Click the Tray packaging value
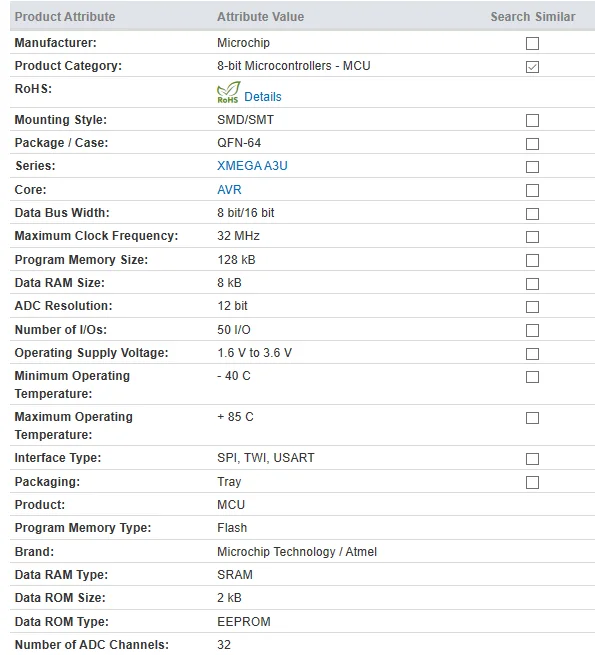The height and width of the screenshot is (655, 595). coord(229,482)
